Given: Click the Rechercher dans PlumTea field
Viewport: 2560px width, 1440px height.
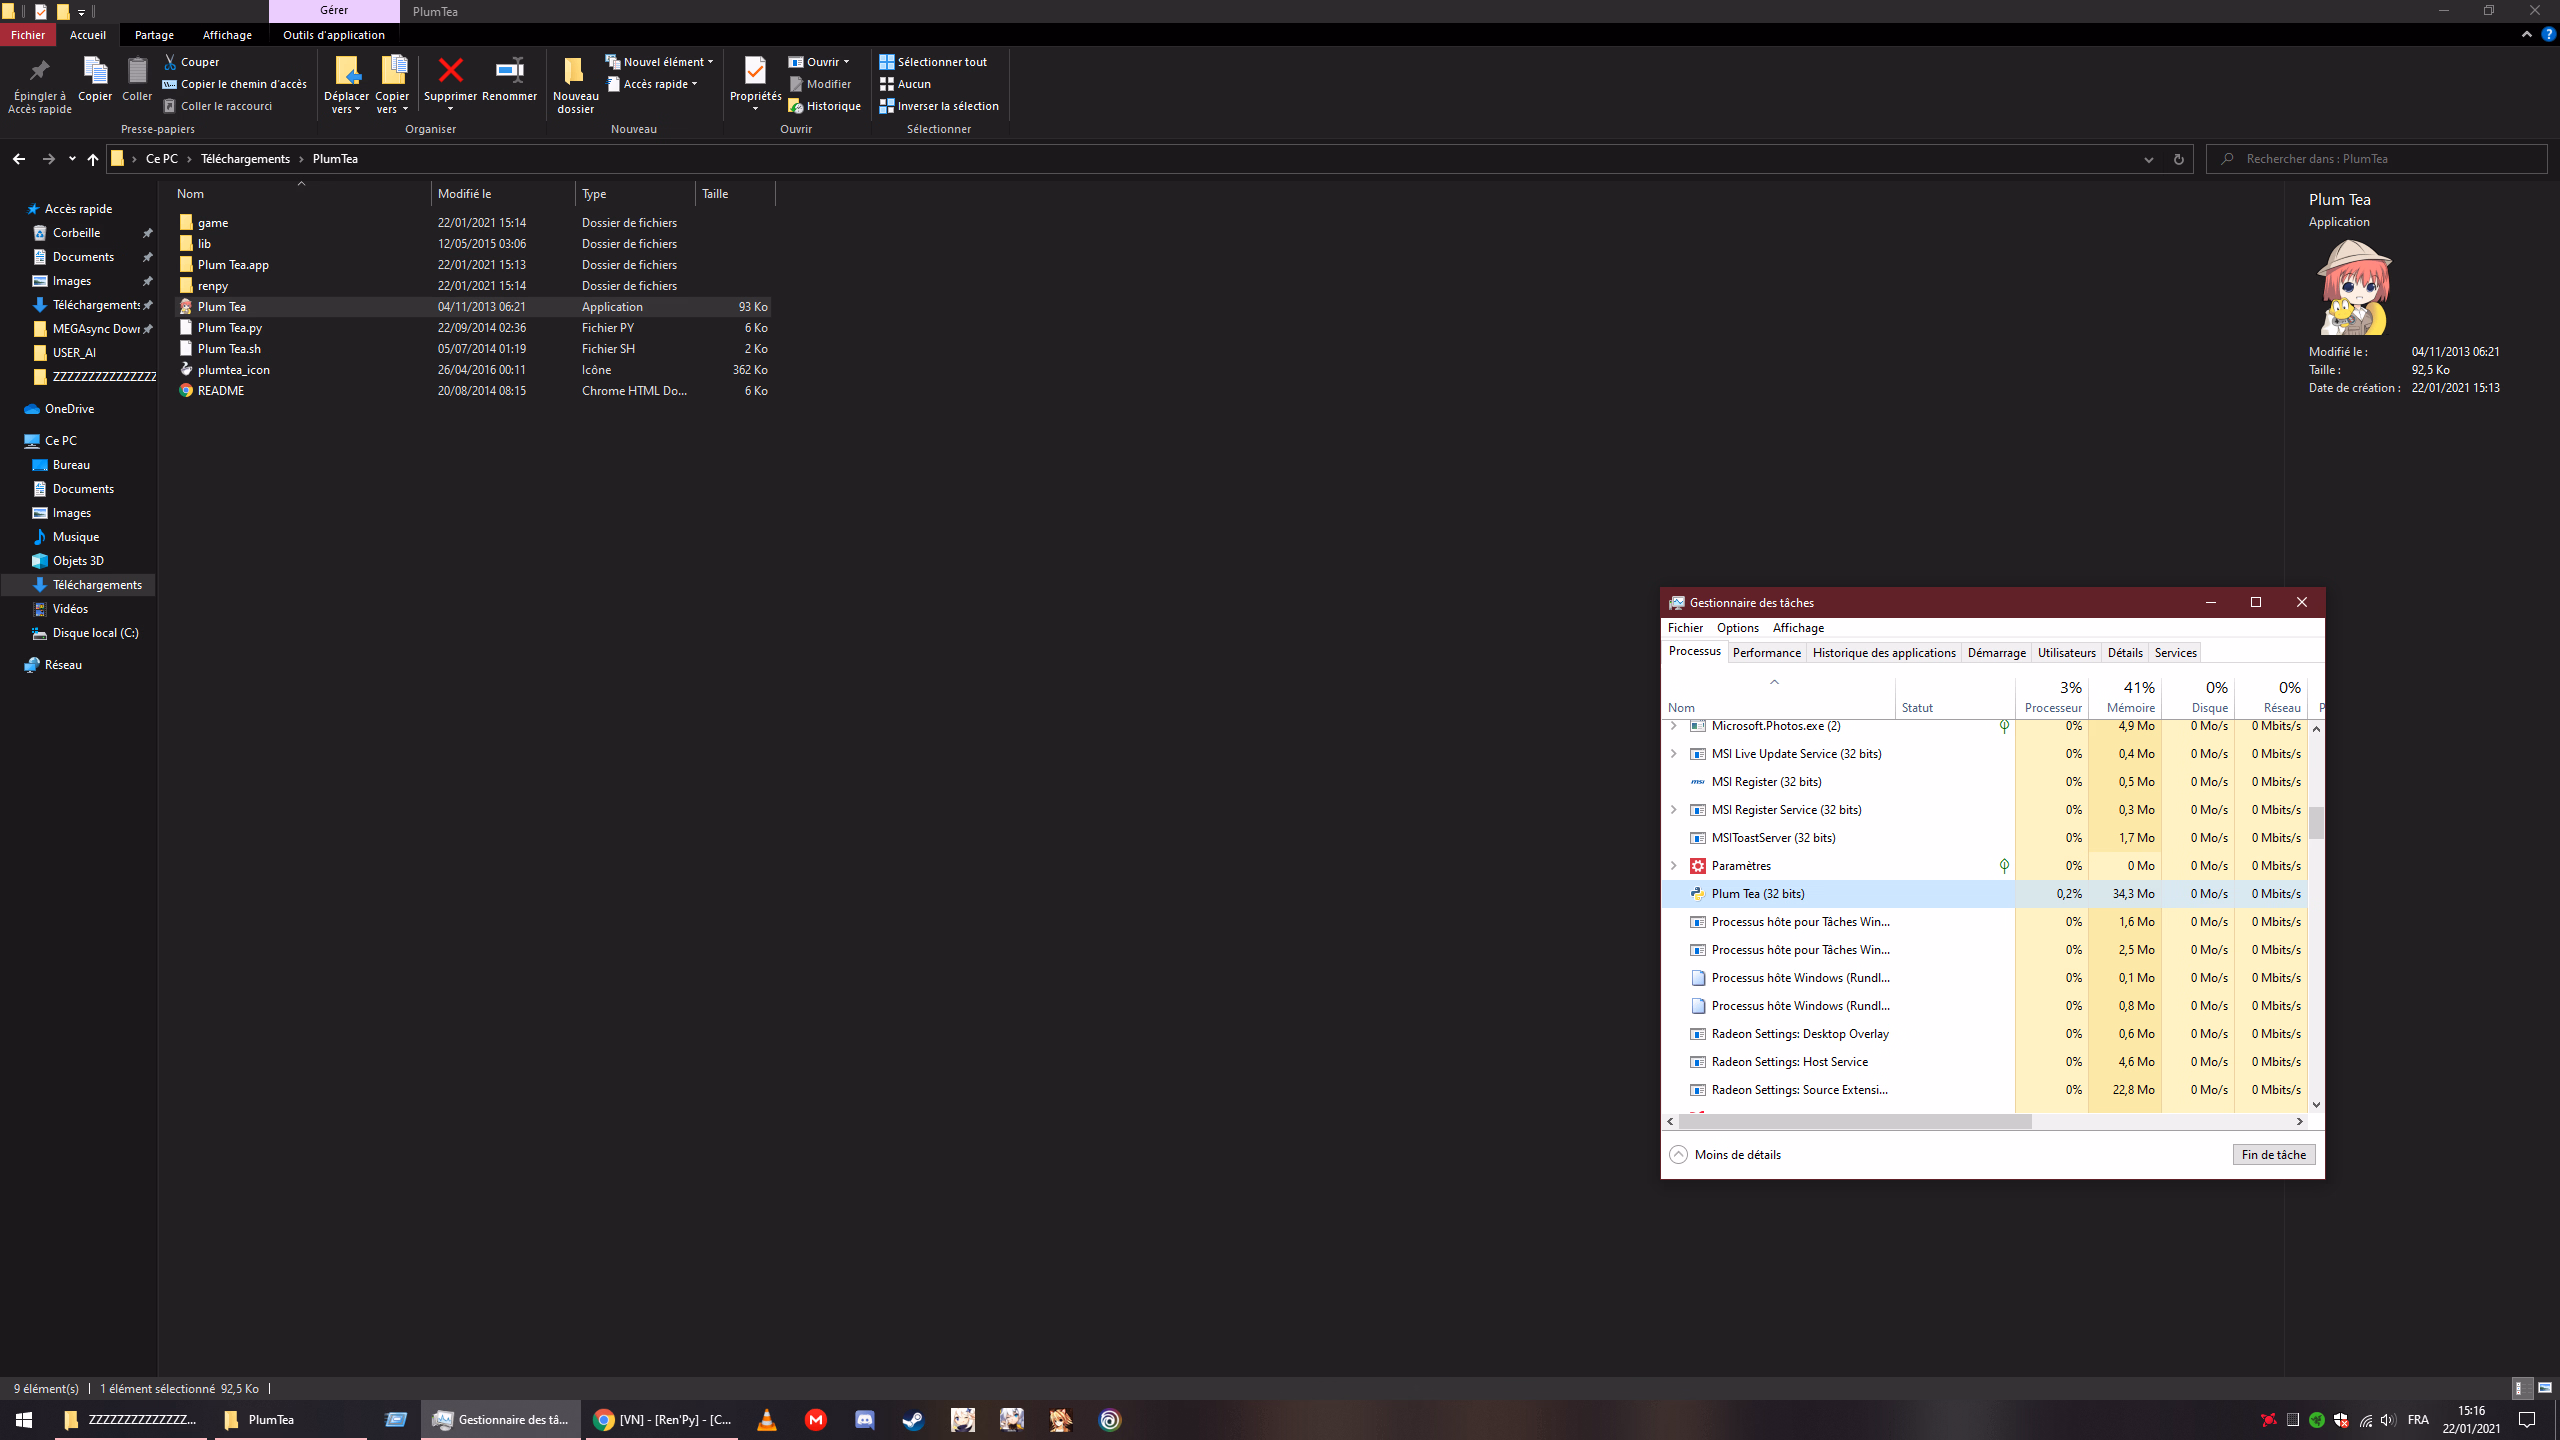Looking at the screenshot, I should pyautogui.click(x=2376, y=159).
